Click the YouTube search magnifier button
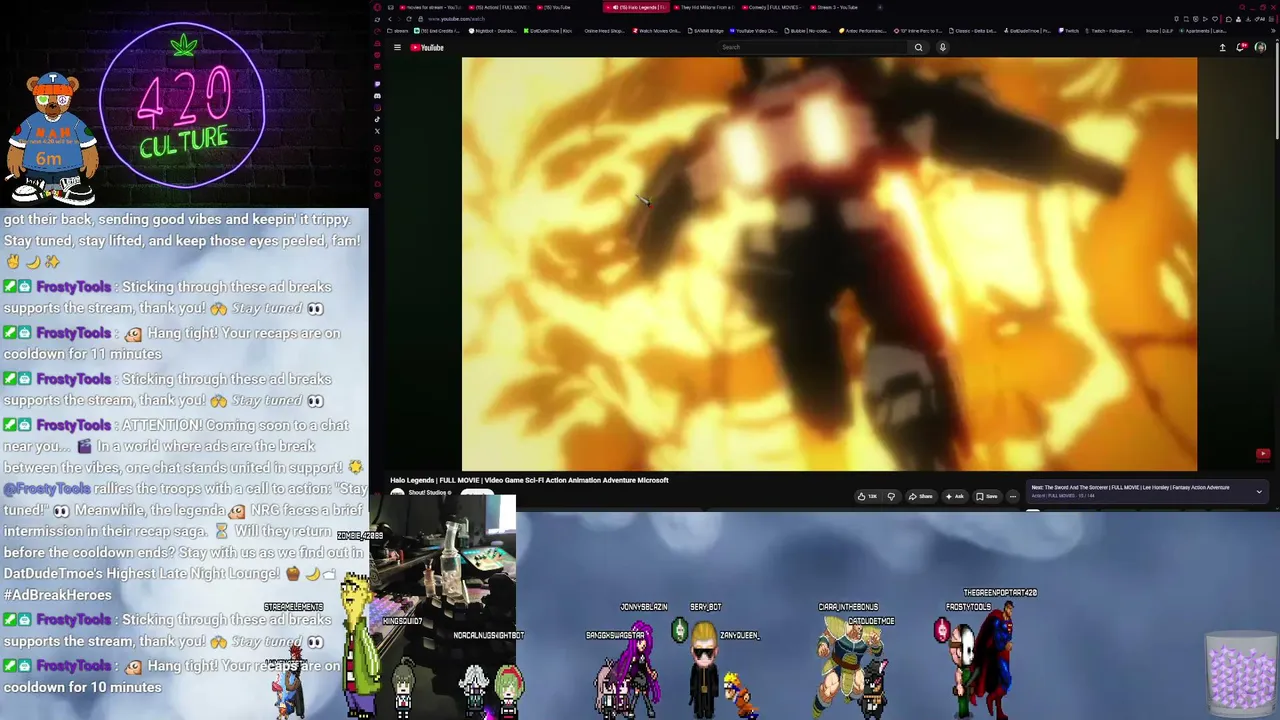Screen dimensions: 1280x720 point(918,47)
